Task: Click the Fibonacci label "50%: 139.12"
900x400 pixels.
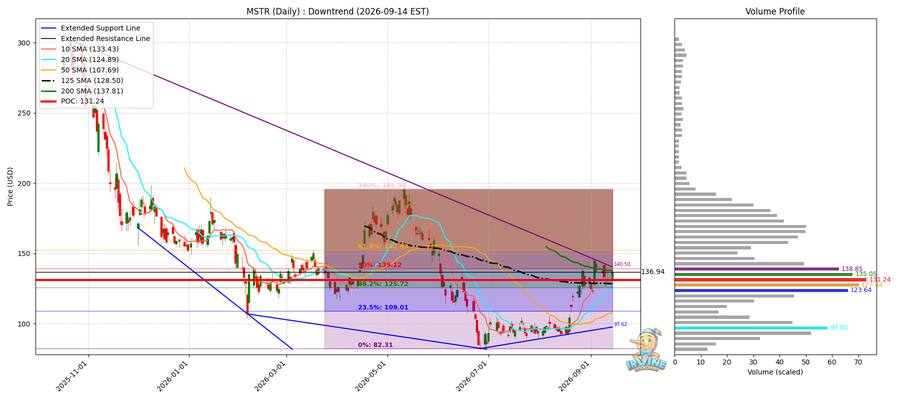Action: (379, 265)
